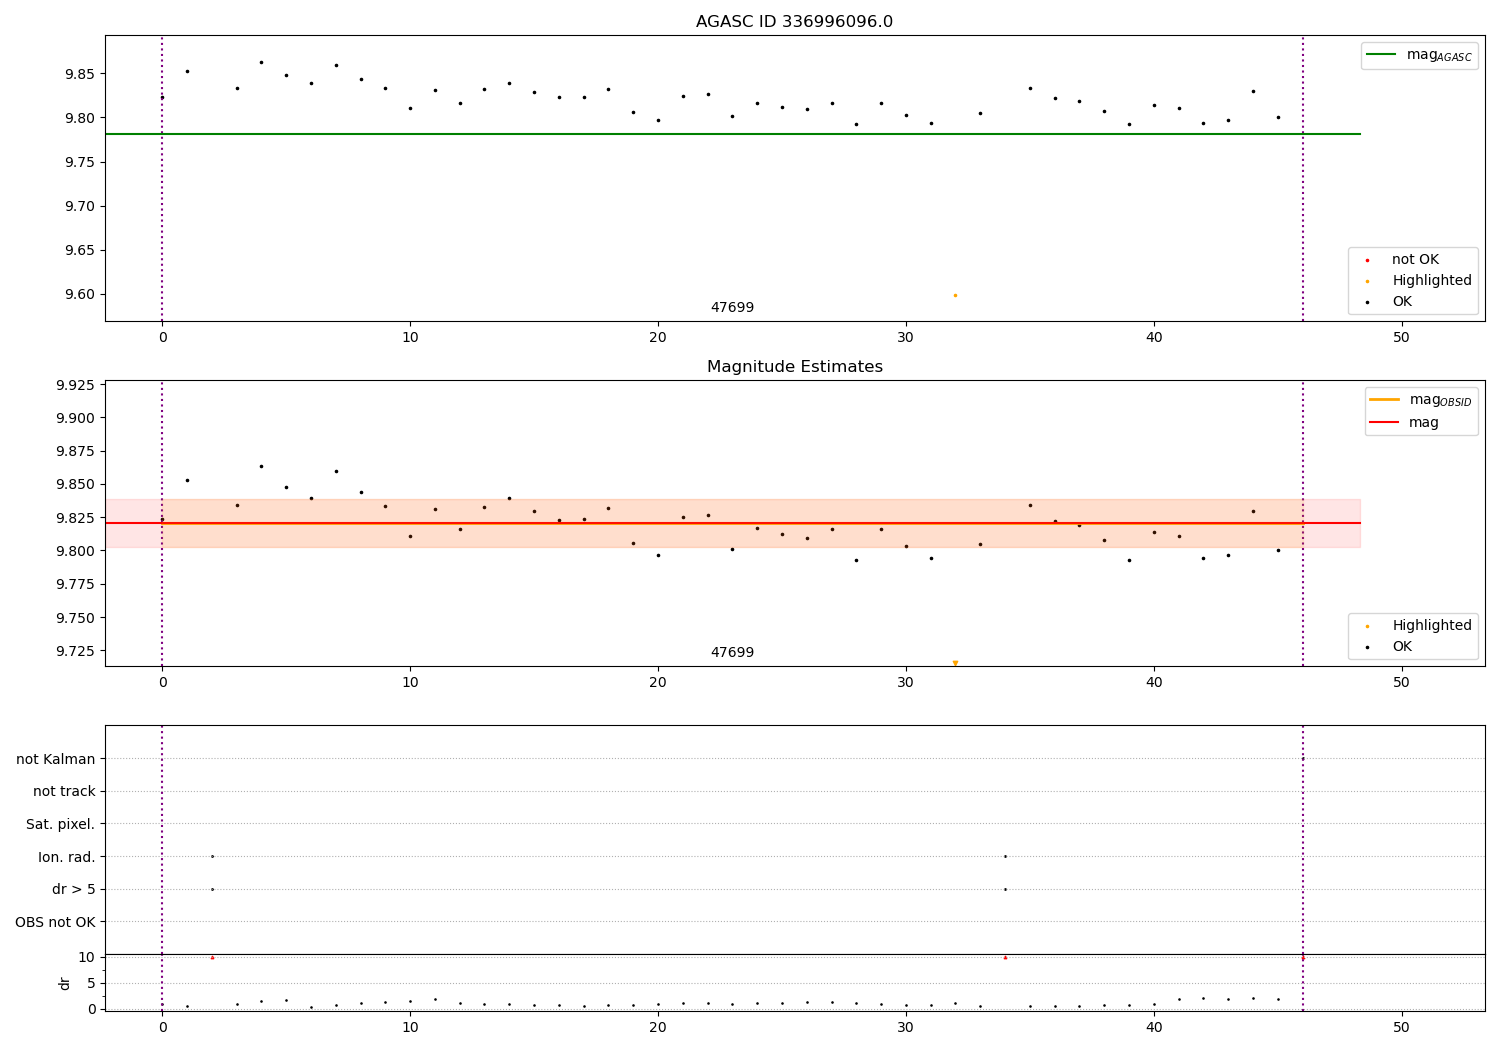The width and height of the screenshot is (1500, 1050).
Task: Click the 9.925 tick label in middle plot
Action: [77, 385]
